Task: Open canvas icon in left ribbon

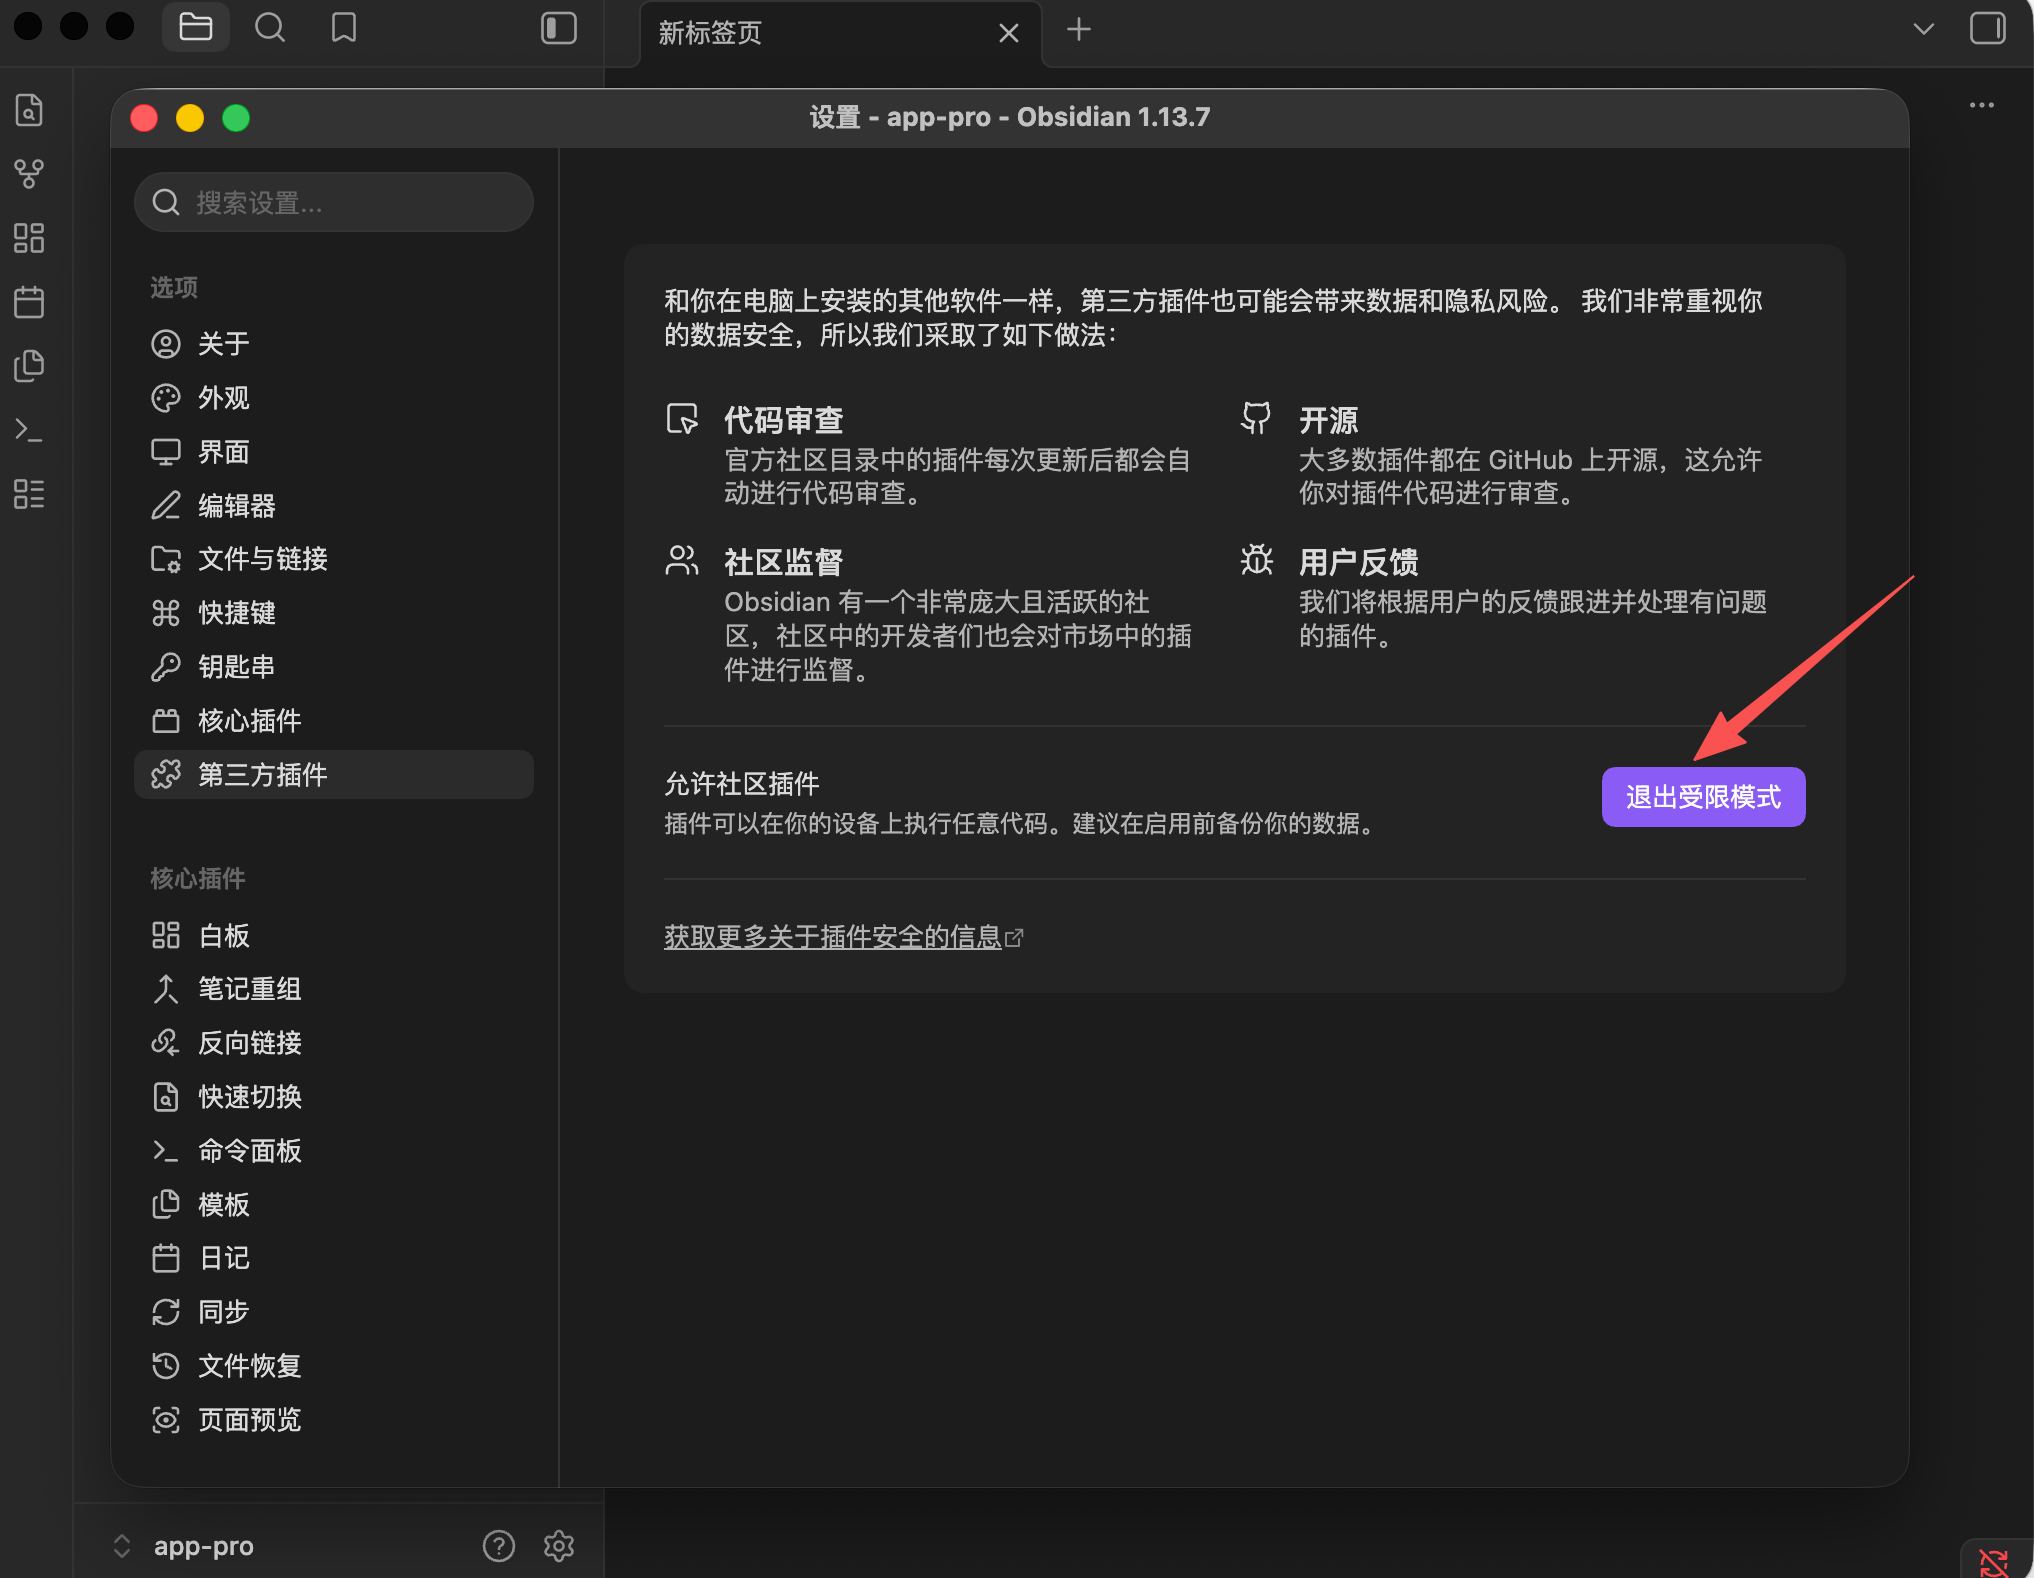Action: tap(29, 237)
